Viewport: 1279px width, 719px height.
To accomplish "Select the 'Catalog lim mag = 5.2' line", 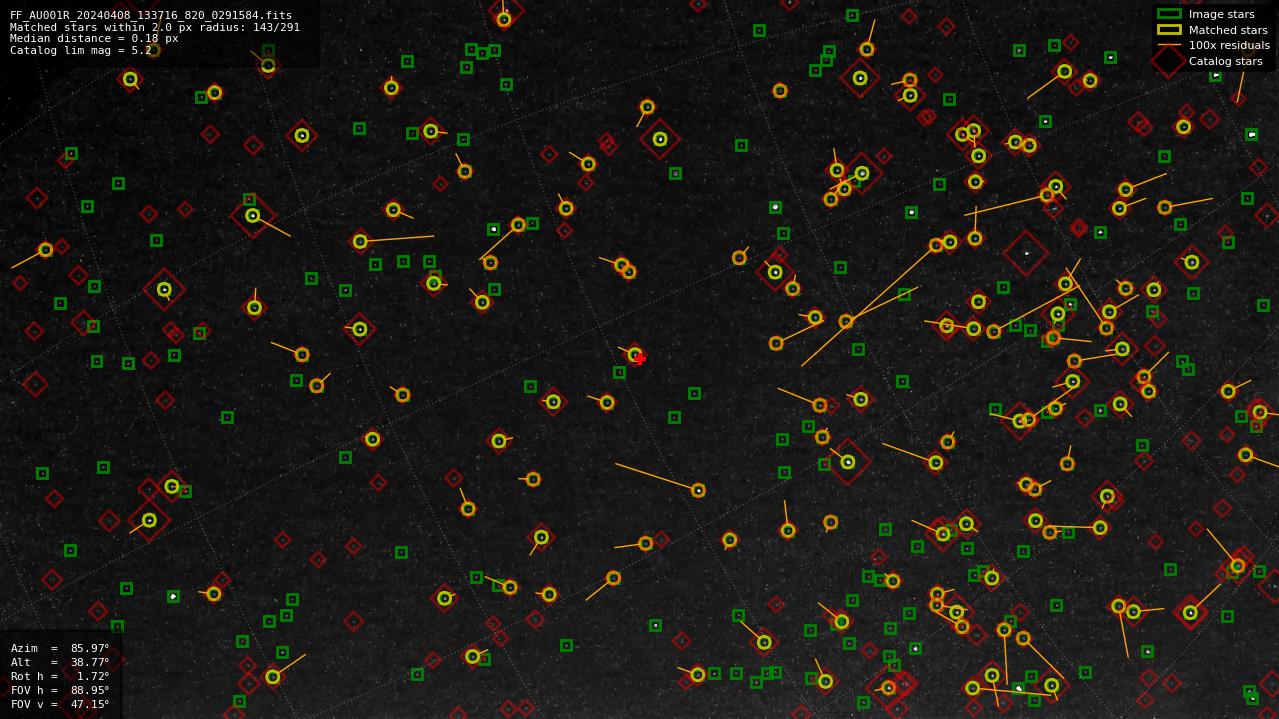I will (x=81, y=50).
